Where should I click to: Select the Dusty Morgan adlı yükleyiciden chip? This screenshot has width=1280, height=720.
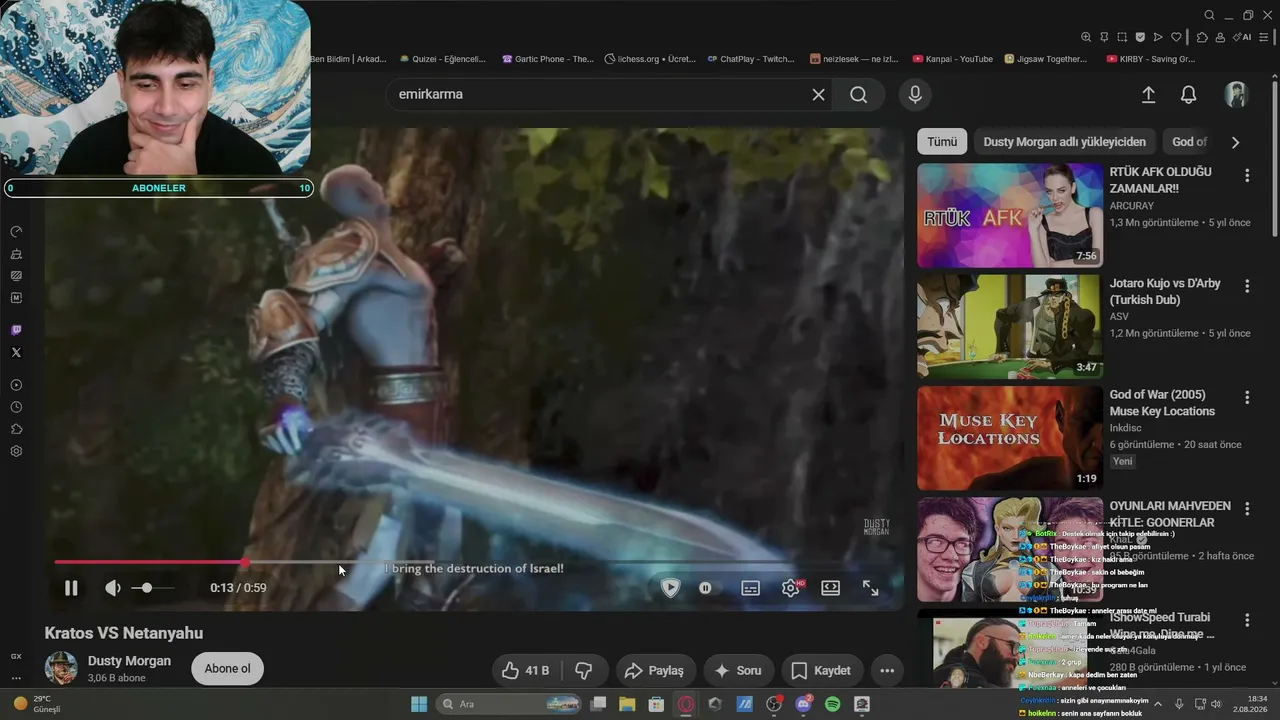[1064, 142]
